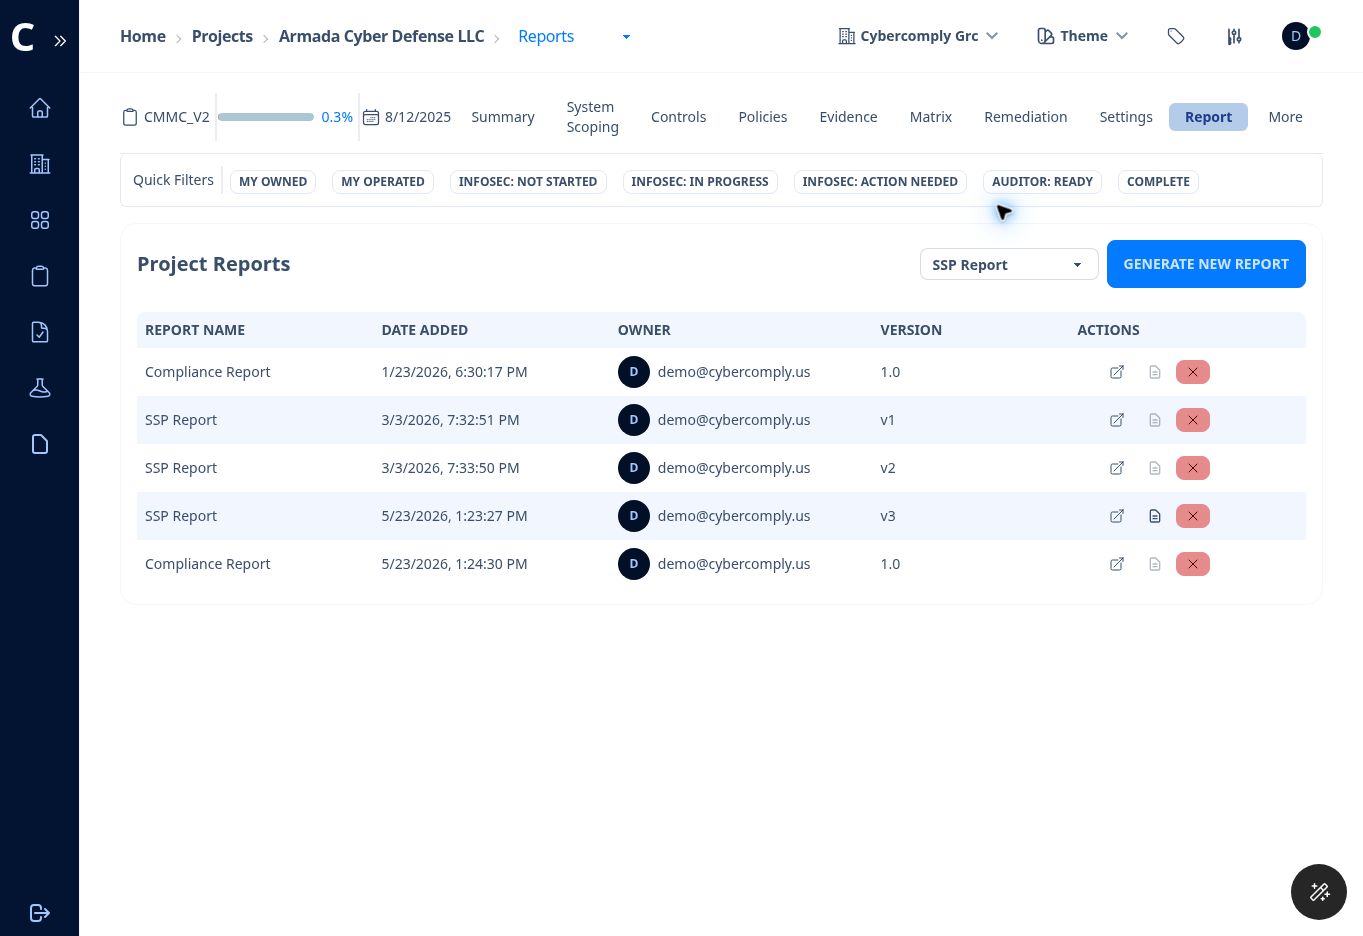Delete the 1/23/2026 Compliance Report
The image size is (1363, 936).
click(x=1193, y=372)
